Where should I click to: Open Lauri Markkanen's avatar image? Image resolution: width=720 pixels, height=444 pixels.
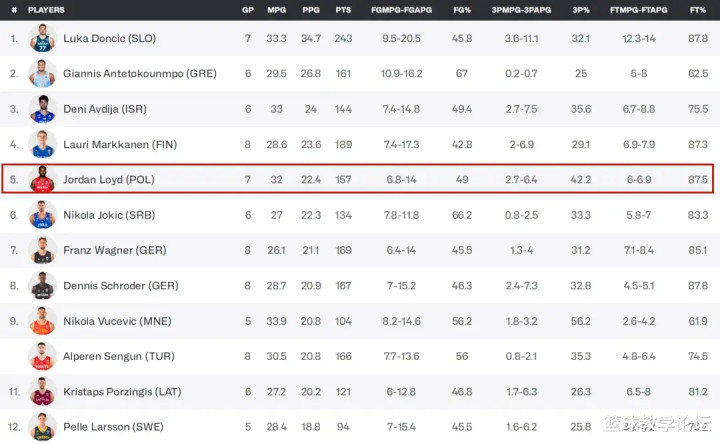coord(42,144)
